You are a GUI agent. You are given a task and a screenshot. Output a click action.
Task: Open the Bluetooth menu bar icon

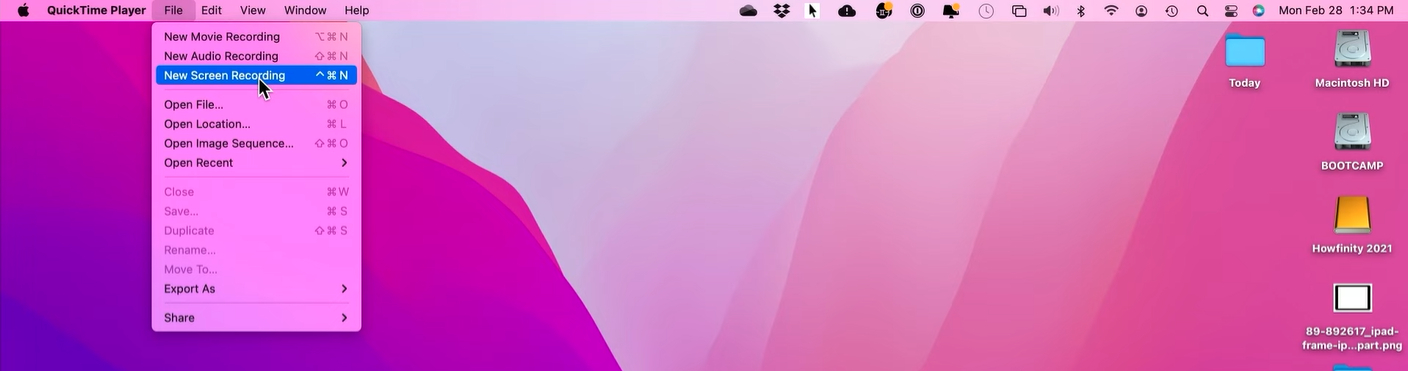coord(1080,10)
